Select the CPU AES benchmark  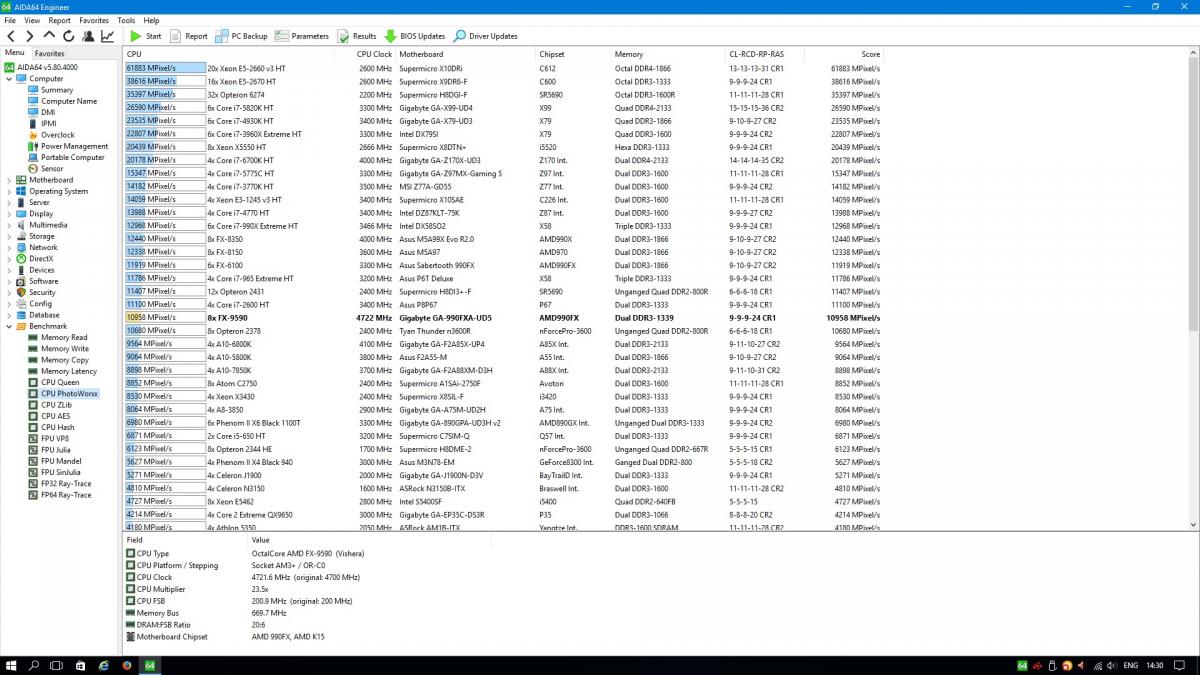point(50,416)
